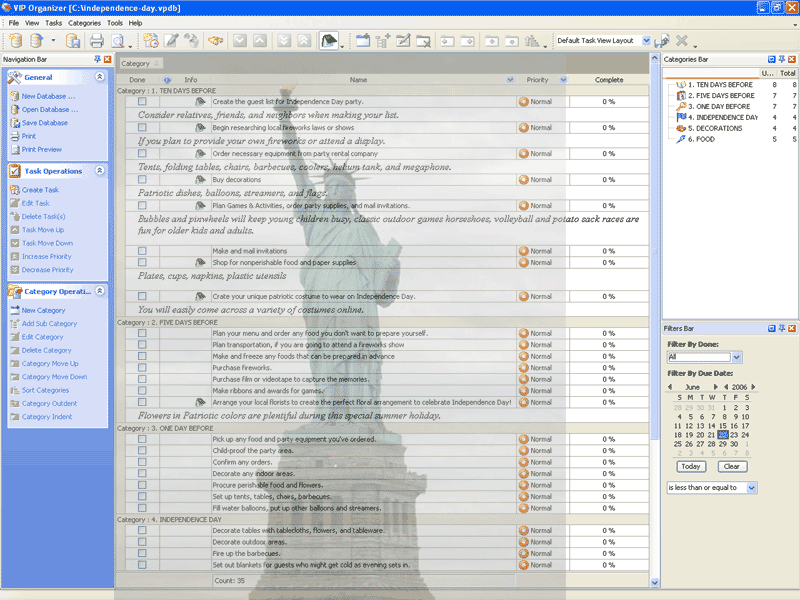
Task: Click the Save Database toolbar icon
Action: tap(73, 41)
